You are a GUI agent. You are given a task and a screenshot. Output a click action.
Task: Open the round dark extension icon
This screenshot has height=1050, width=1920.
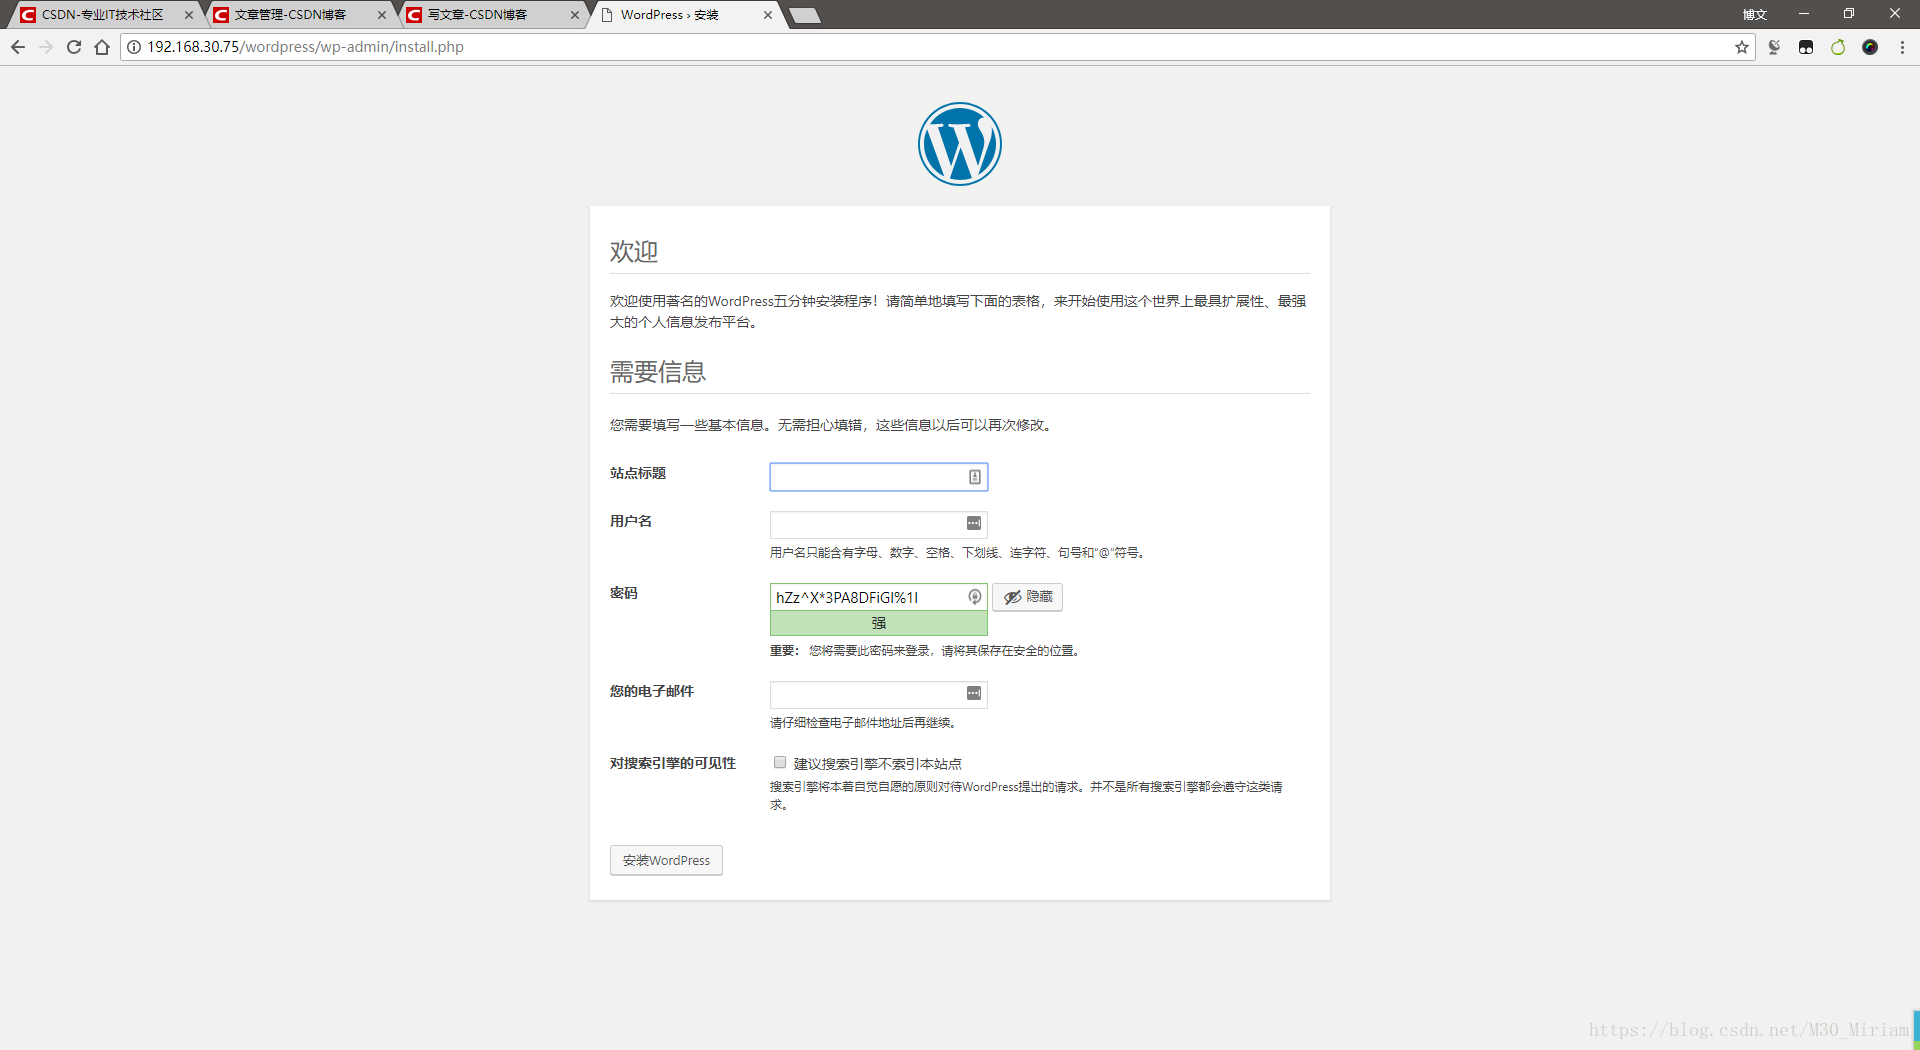[1870, 47]
